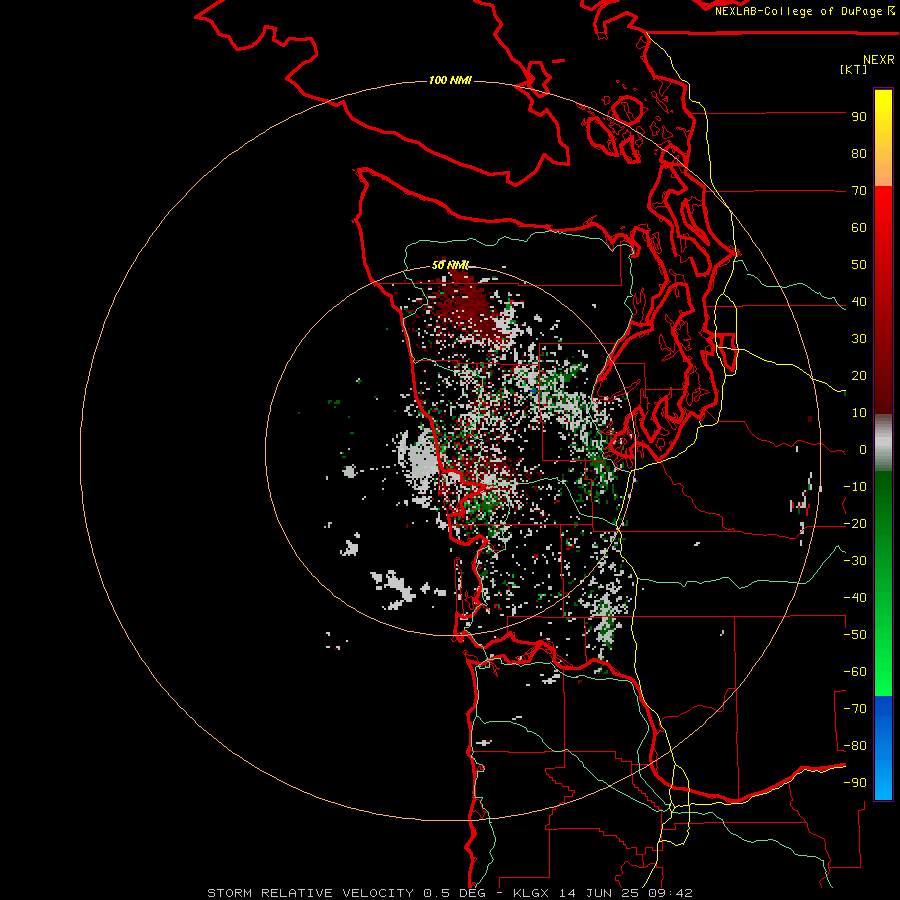Pick the yellow top segment of the color bar
The width and height of the screenshot is (900, 900).
pyautogui.click(x=883, y=123)
